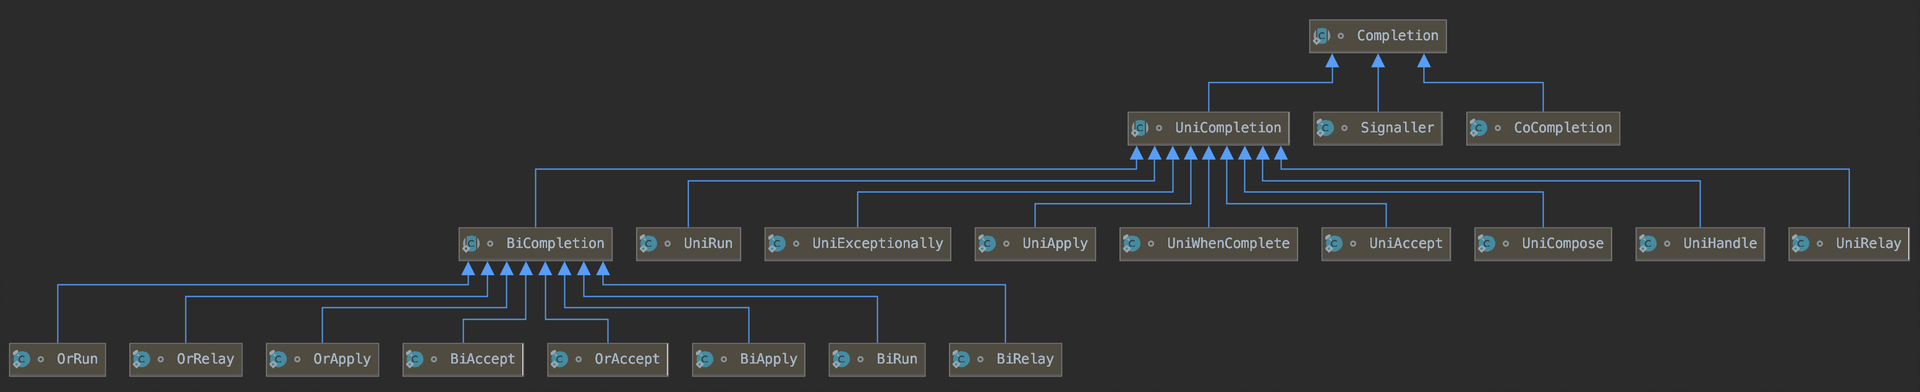The width and height of the screenshot is (1920, 392).
Task: Click the Completion class icon
Action: (1322, 36)
